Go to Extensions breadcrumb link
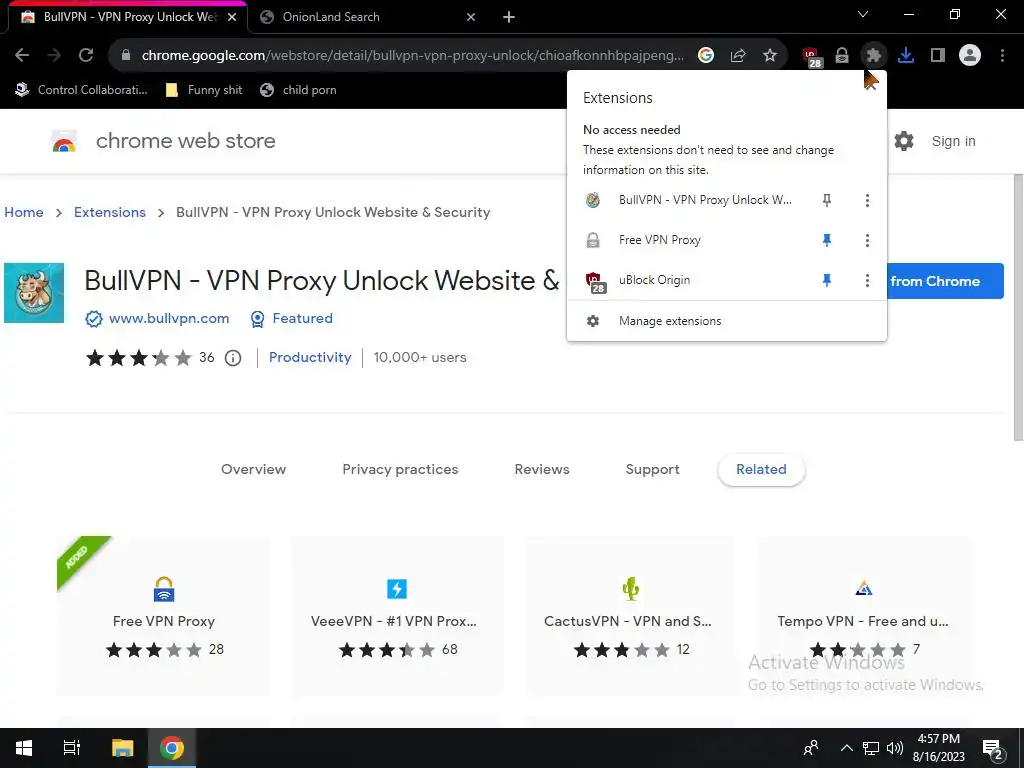Screen dimensions: 1024x768 click(110, 212)
